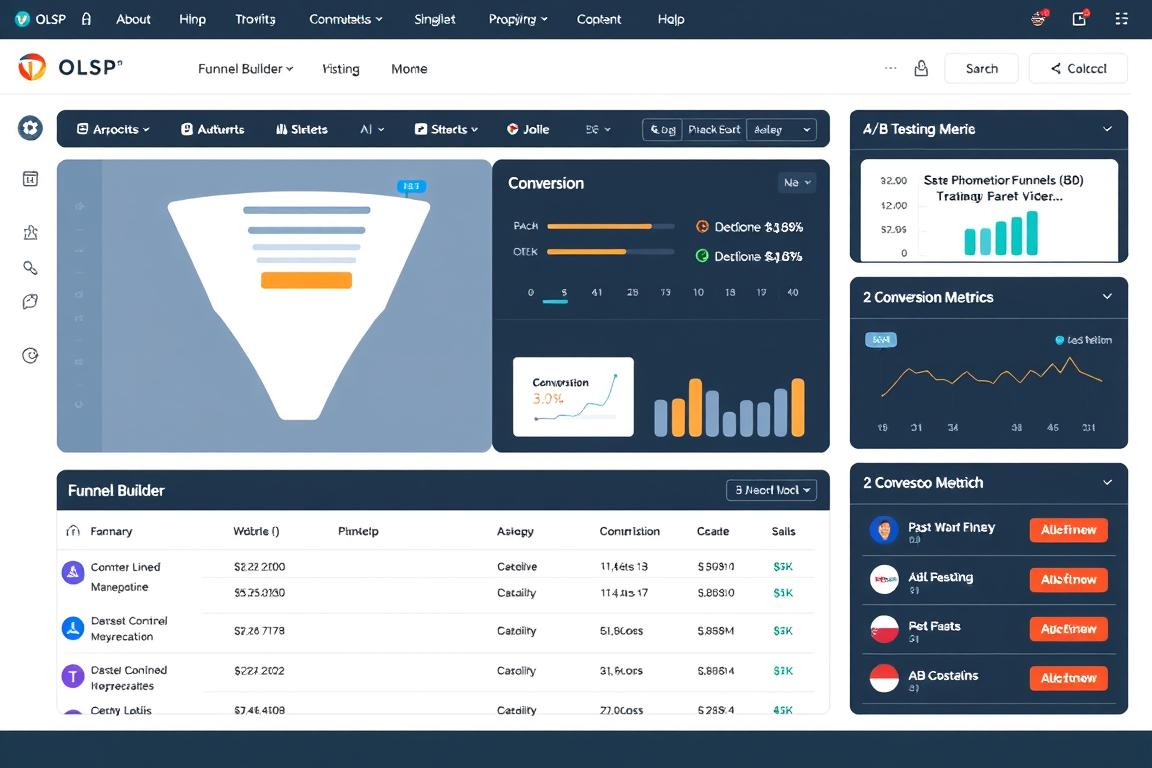Click the Search button in the header
The height and width of the screenshot is (768, 1152).
(981, 68)
